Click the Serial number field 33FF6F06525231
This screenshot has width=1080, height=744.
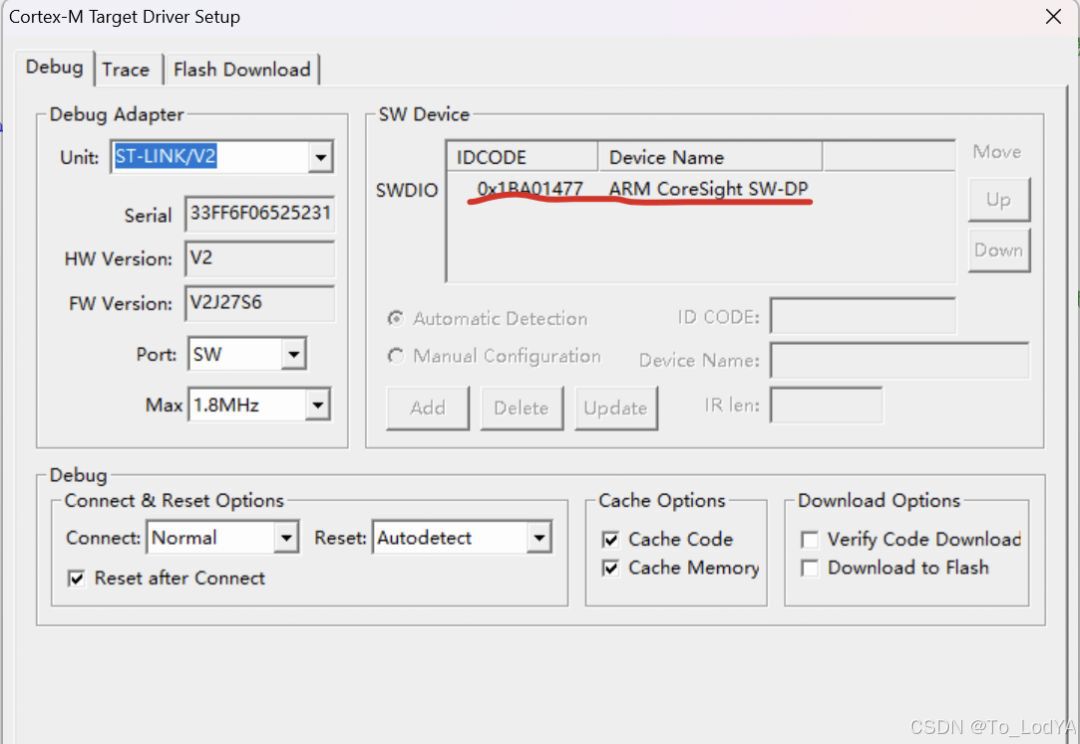260,214
